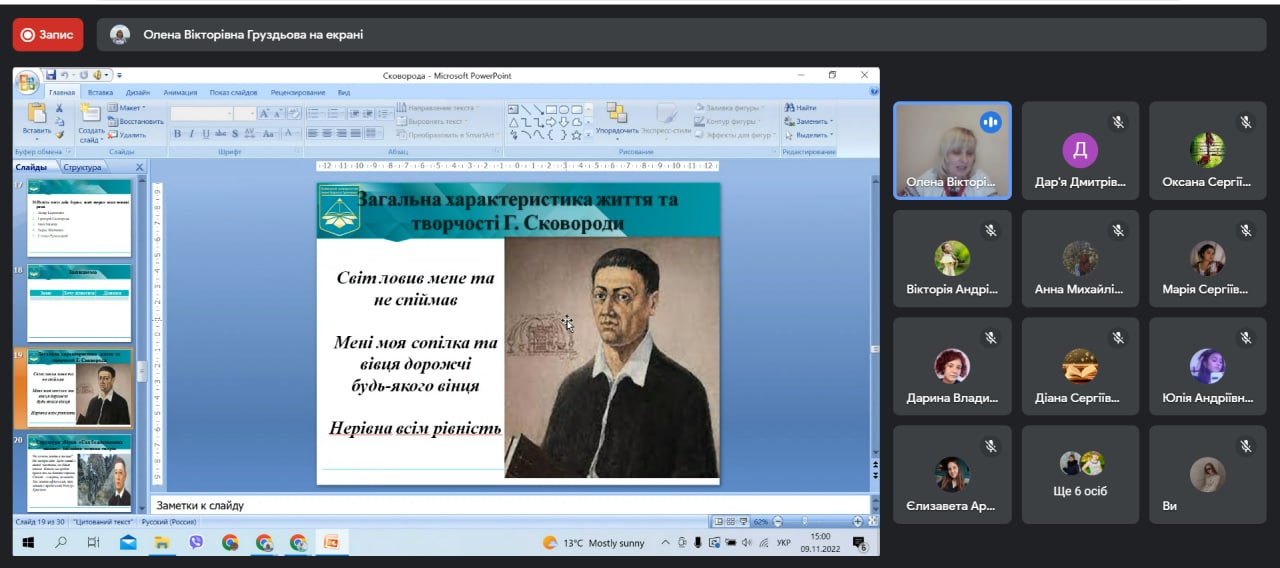
Task: Toggle bold formatting in Шрифт group
Action: [x=177, y=134]
